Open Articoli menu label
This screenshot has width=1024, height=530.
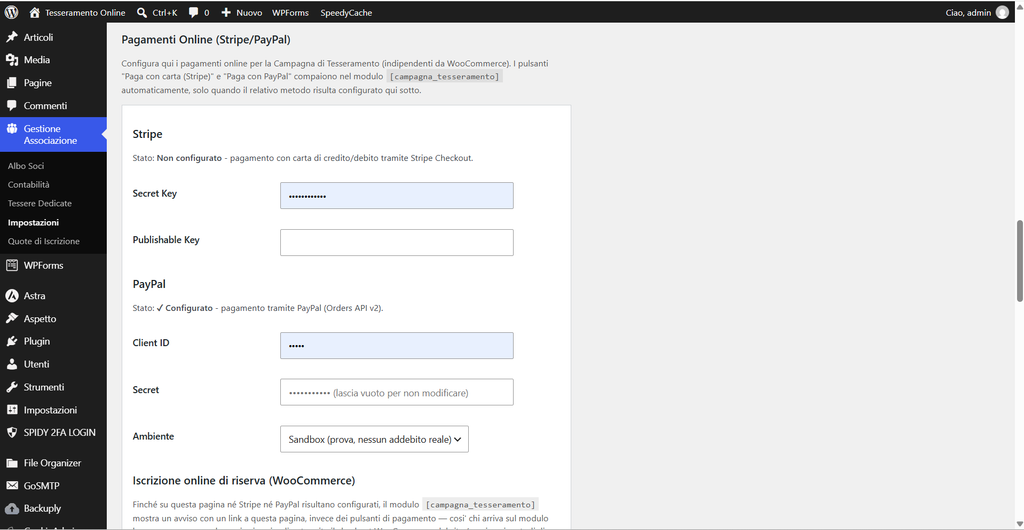[39, 37]
